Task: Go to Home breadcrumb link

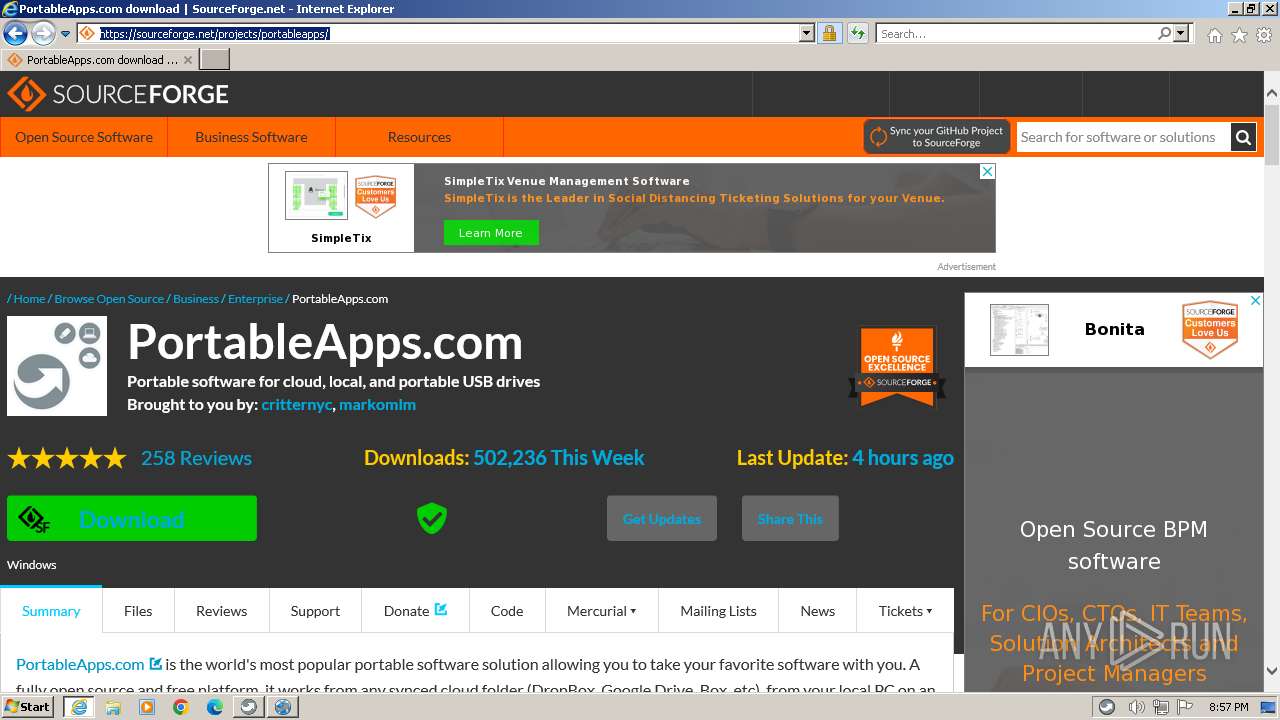Action: tap(29, 299)
